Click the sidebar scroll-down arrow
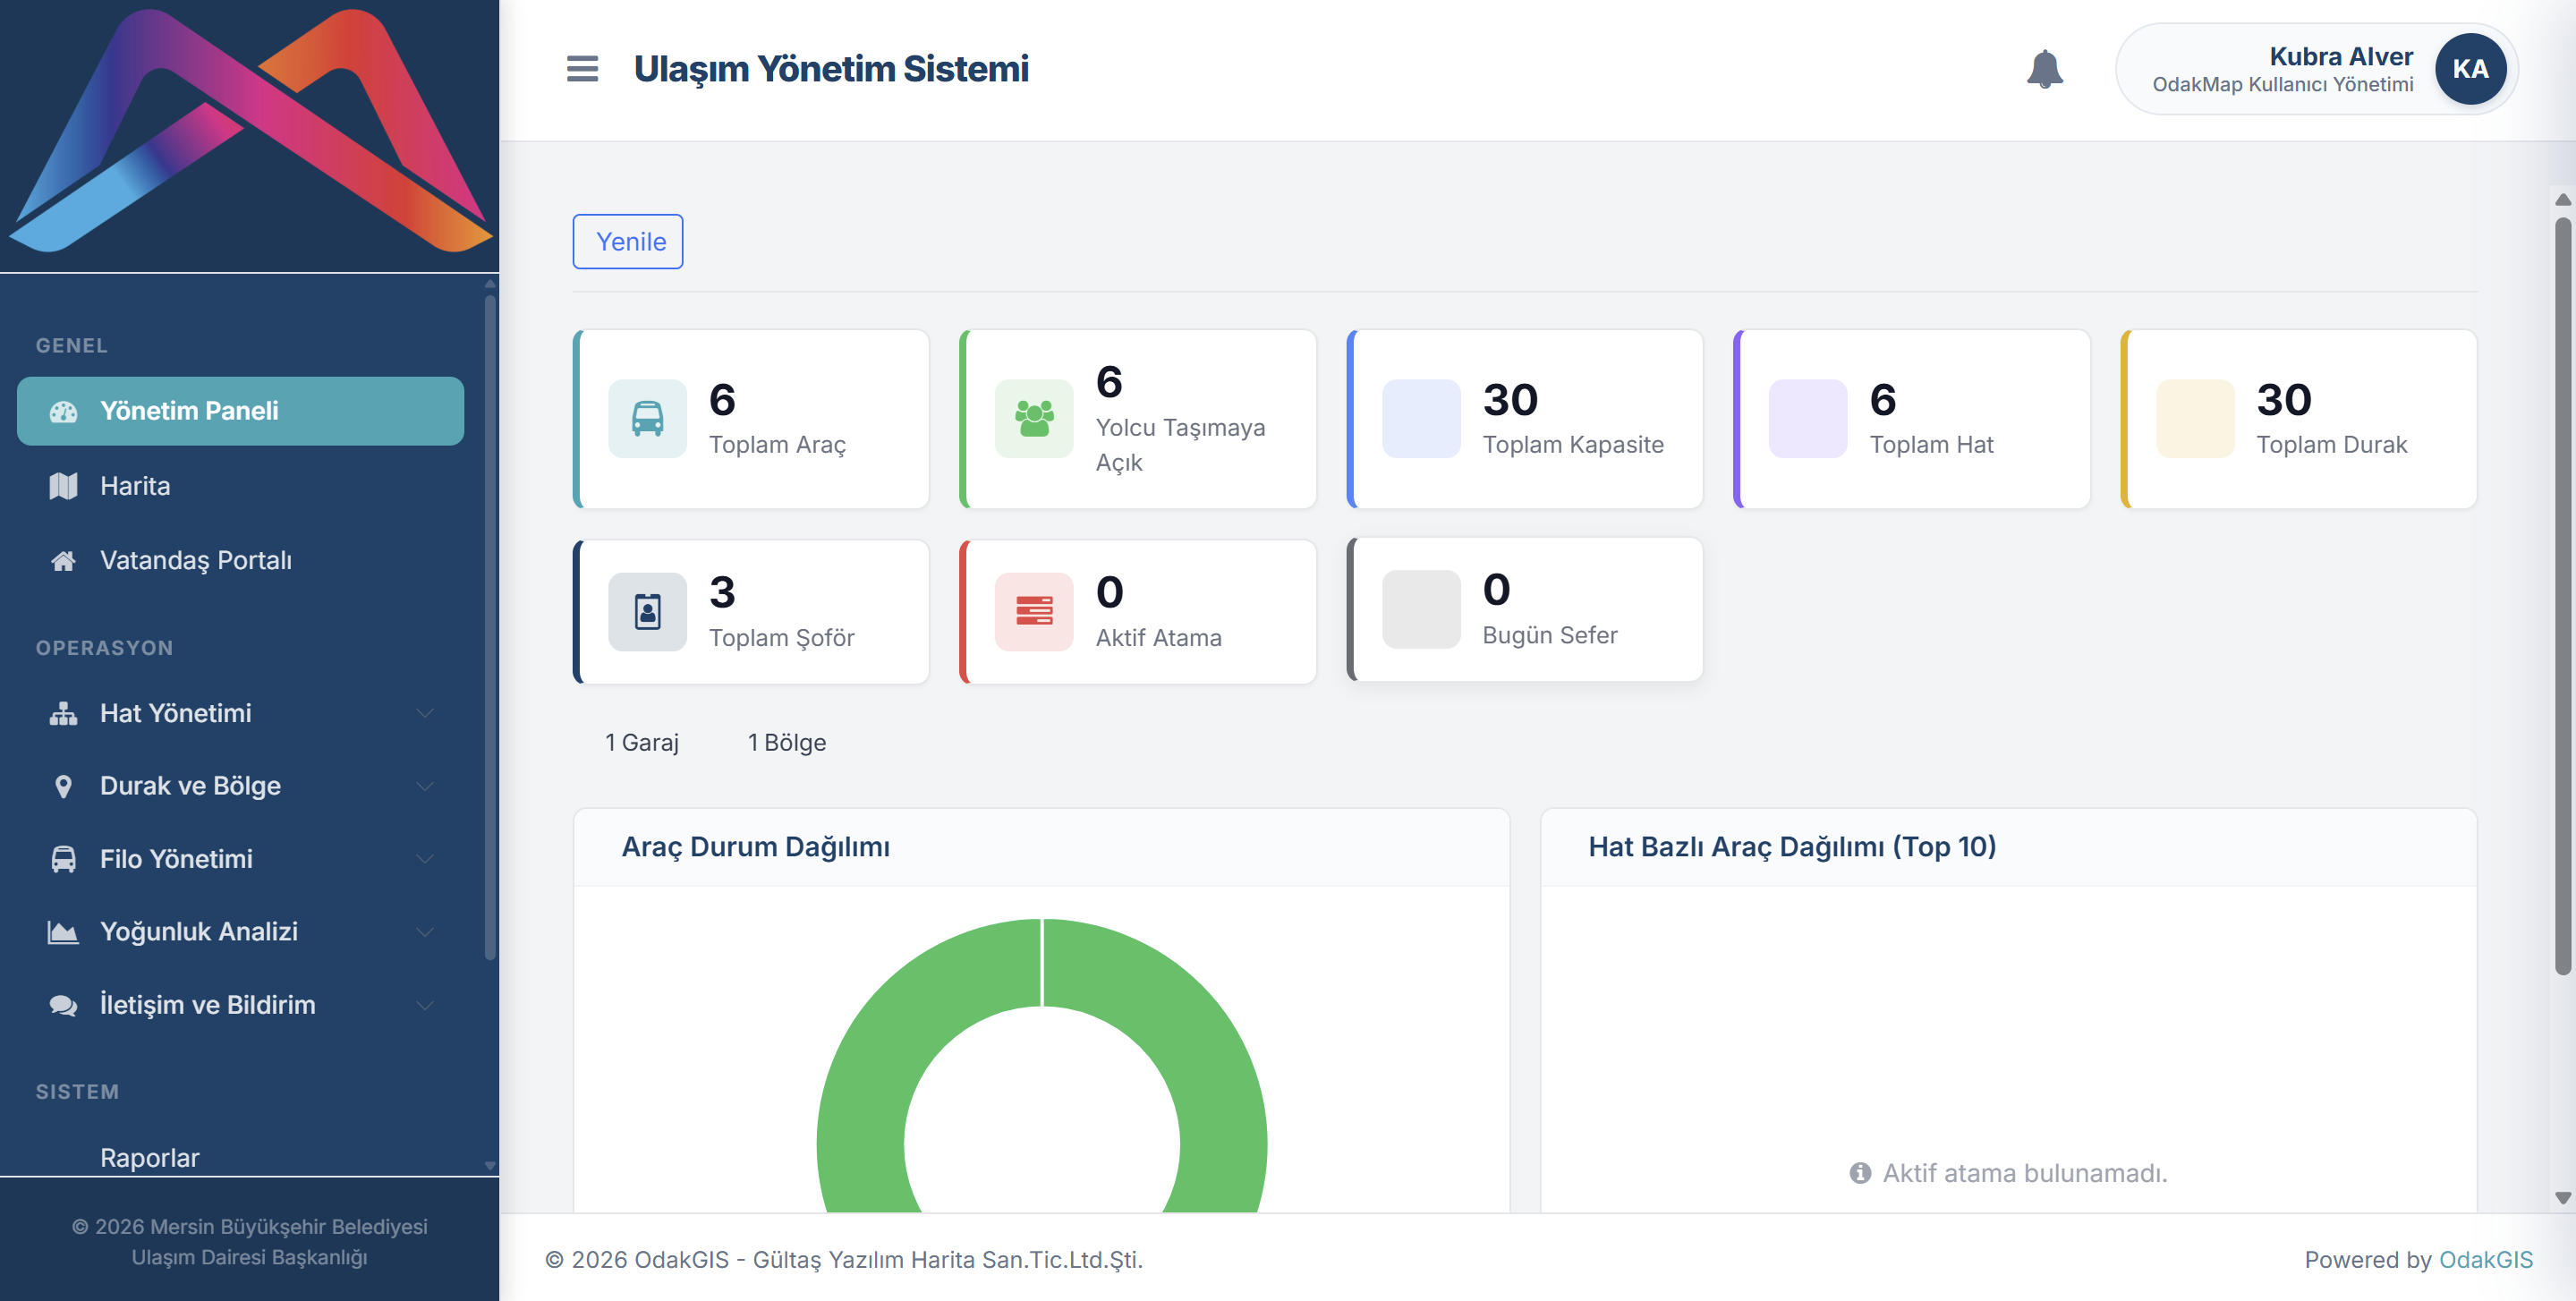2576x1301 pixels. click(490, 1166)
